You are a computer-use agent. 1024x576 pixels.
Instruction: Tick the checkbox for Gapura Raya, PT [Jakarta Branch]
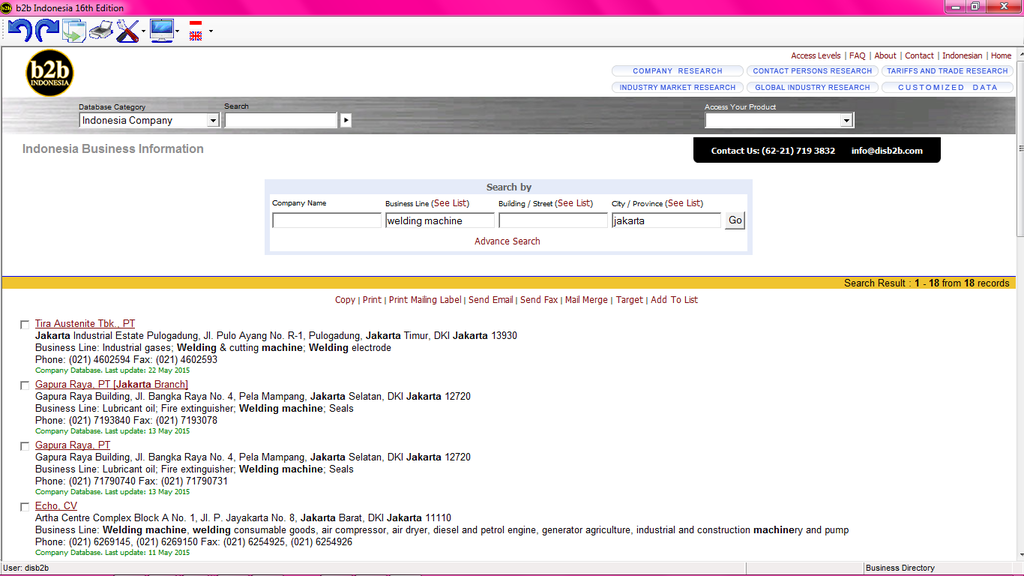click(24, 385)
